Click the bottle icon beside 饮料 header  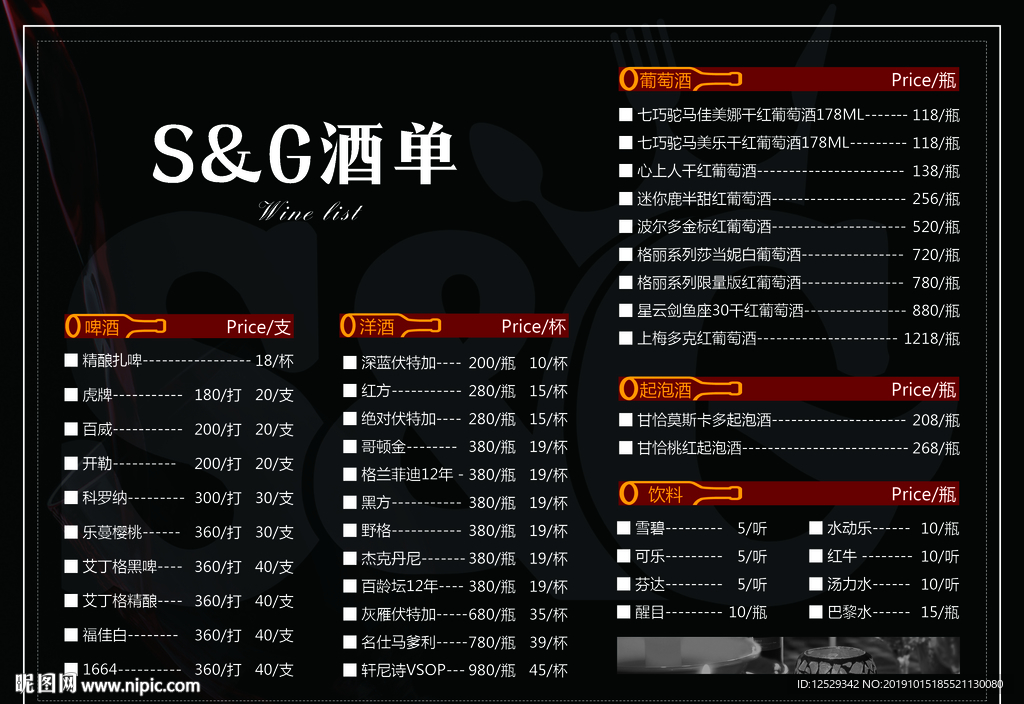[680, 494]
